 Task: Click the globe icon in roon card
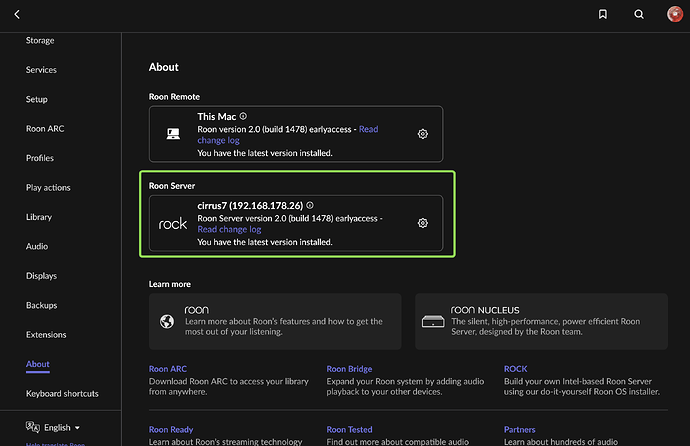pos(167,322)
